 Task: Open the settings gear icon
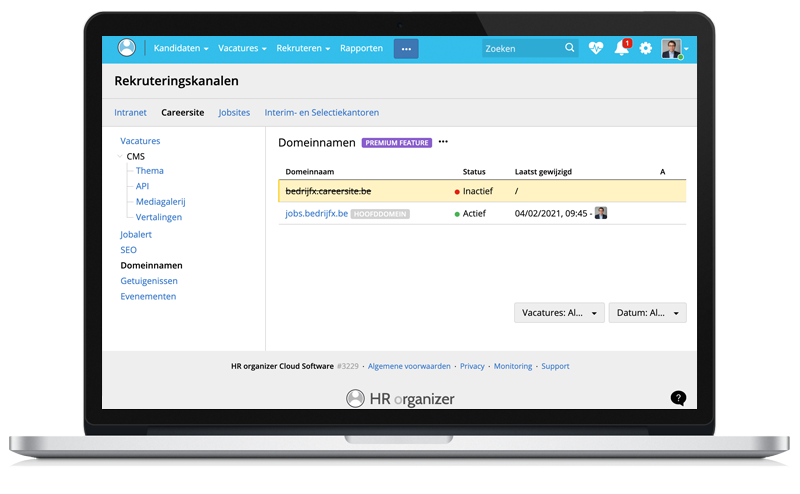point(646,48)
